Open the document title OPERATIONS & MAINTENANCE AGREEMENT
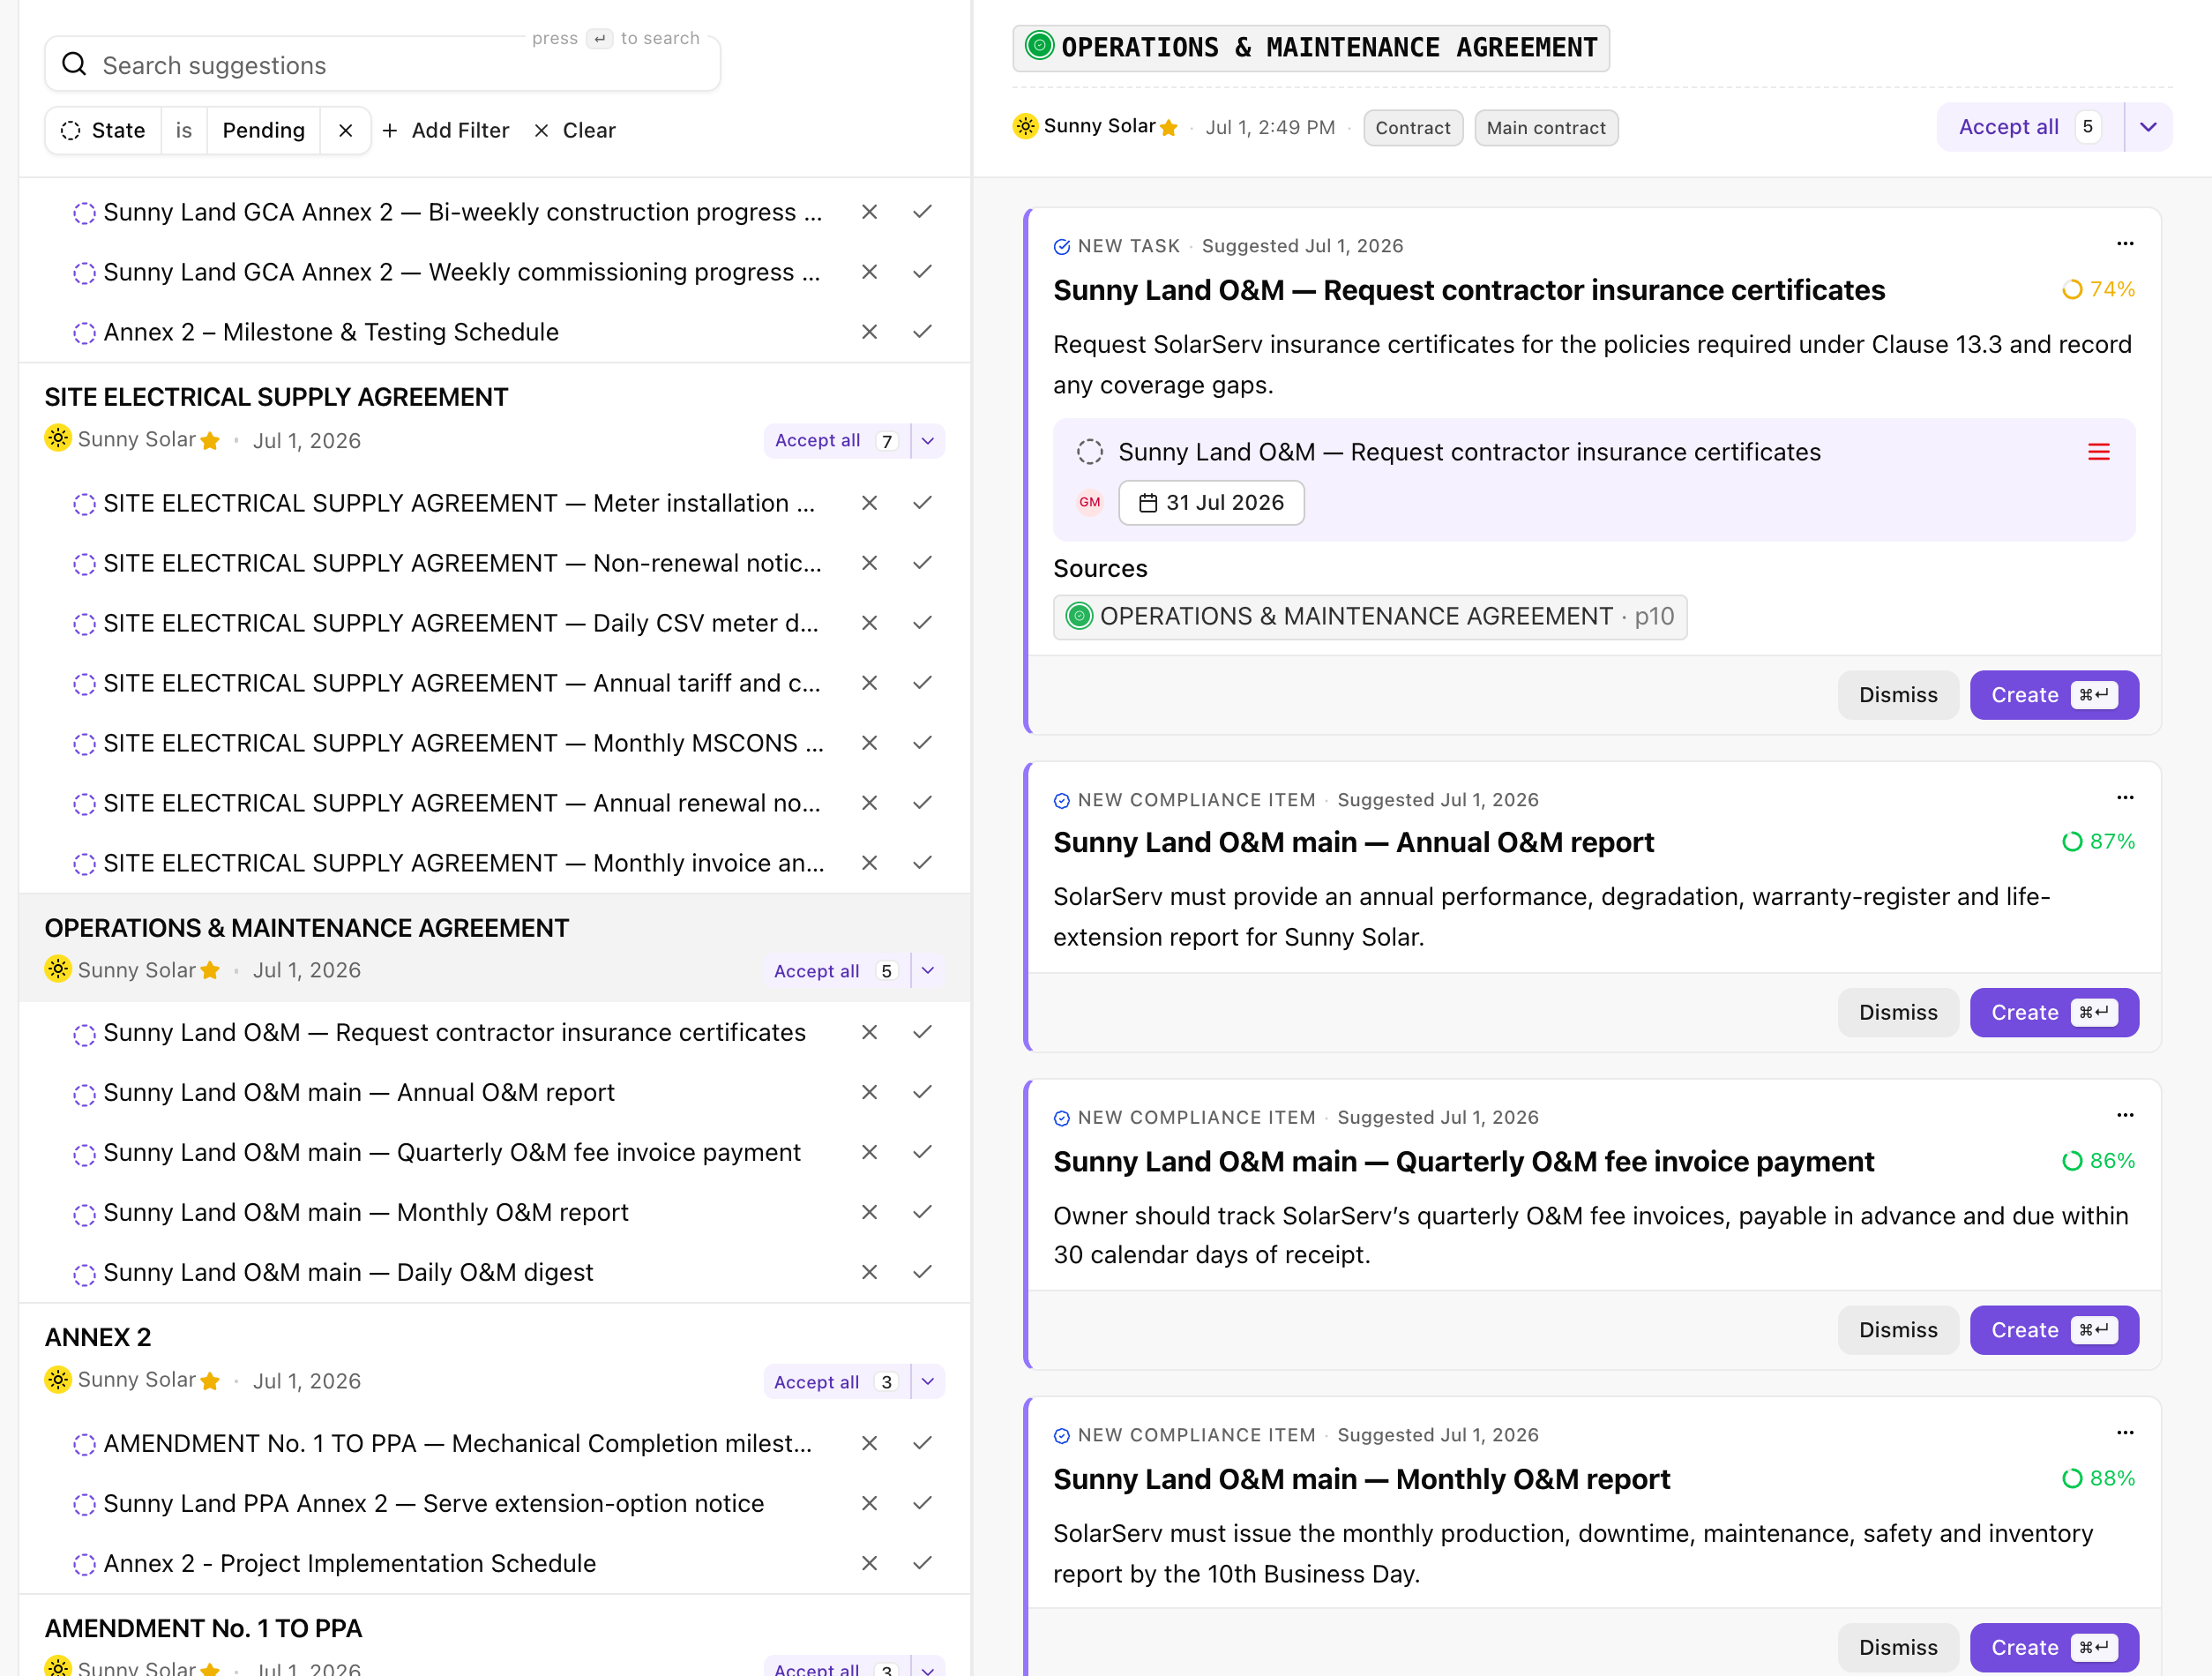Viewport: 2212px width, 1676px height. click(1311, 47)
